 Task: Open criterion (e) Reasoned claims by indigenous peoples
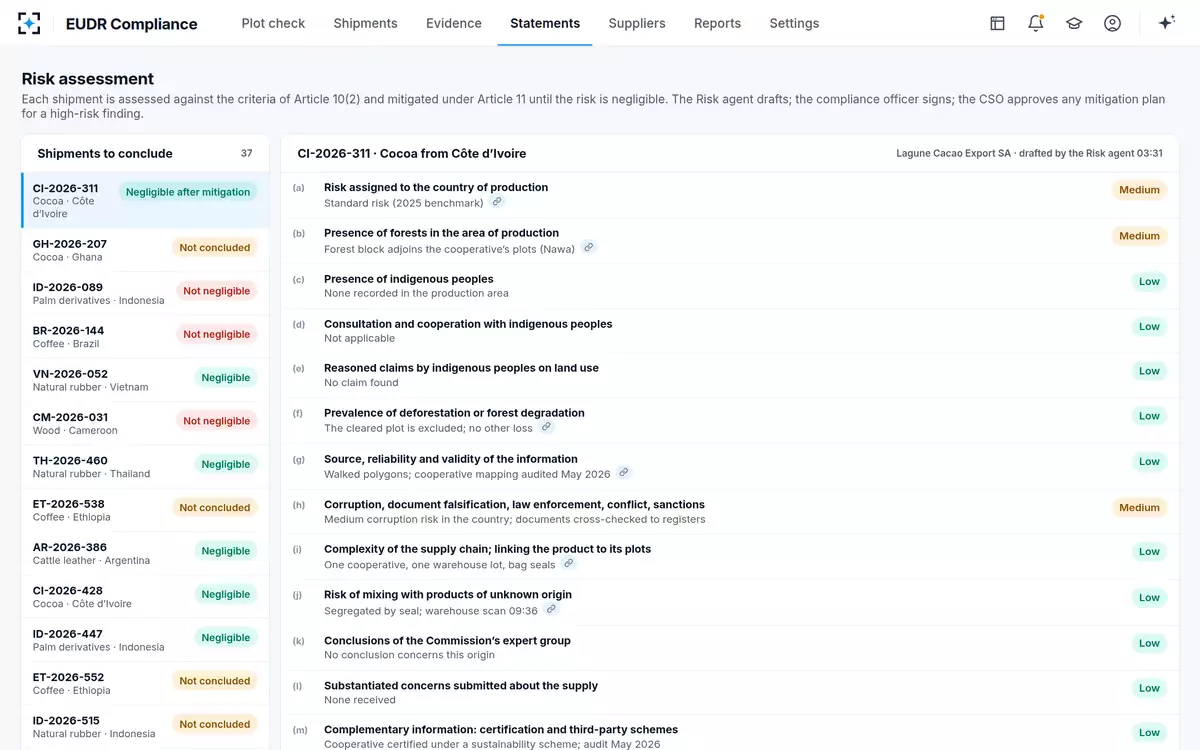[x=730, y=375]
